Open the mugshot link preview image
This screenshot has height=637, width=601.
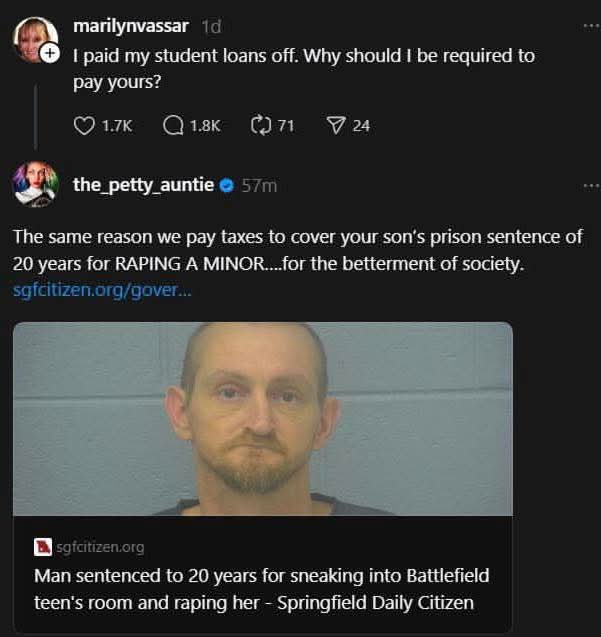263,419
